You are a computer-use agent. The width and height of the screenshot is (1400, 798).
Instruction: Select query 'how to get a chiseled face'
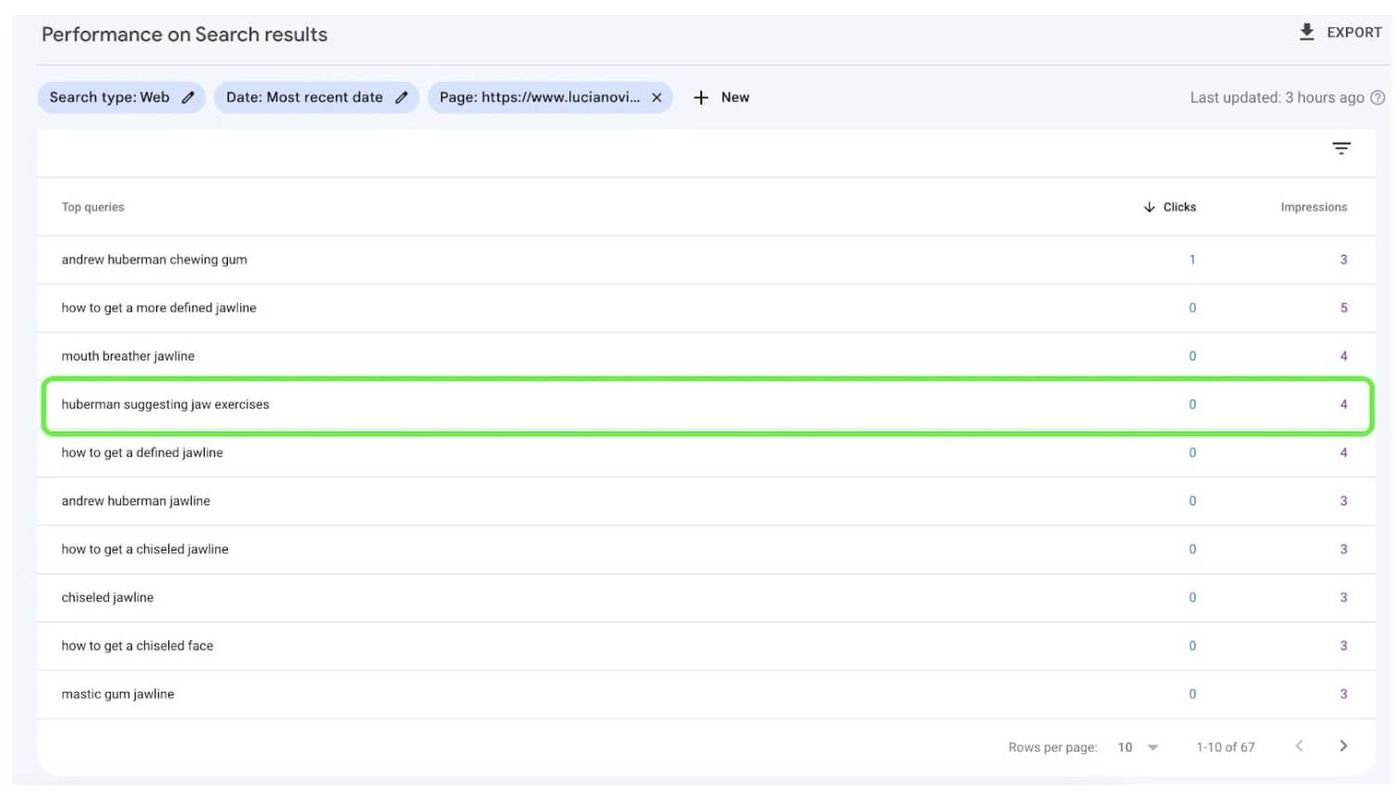point(137,646)
